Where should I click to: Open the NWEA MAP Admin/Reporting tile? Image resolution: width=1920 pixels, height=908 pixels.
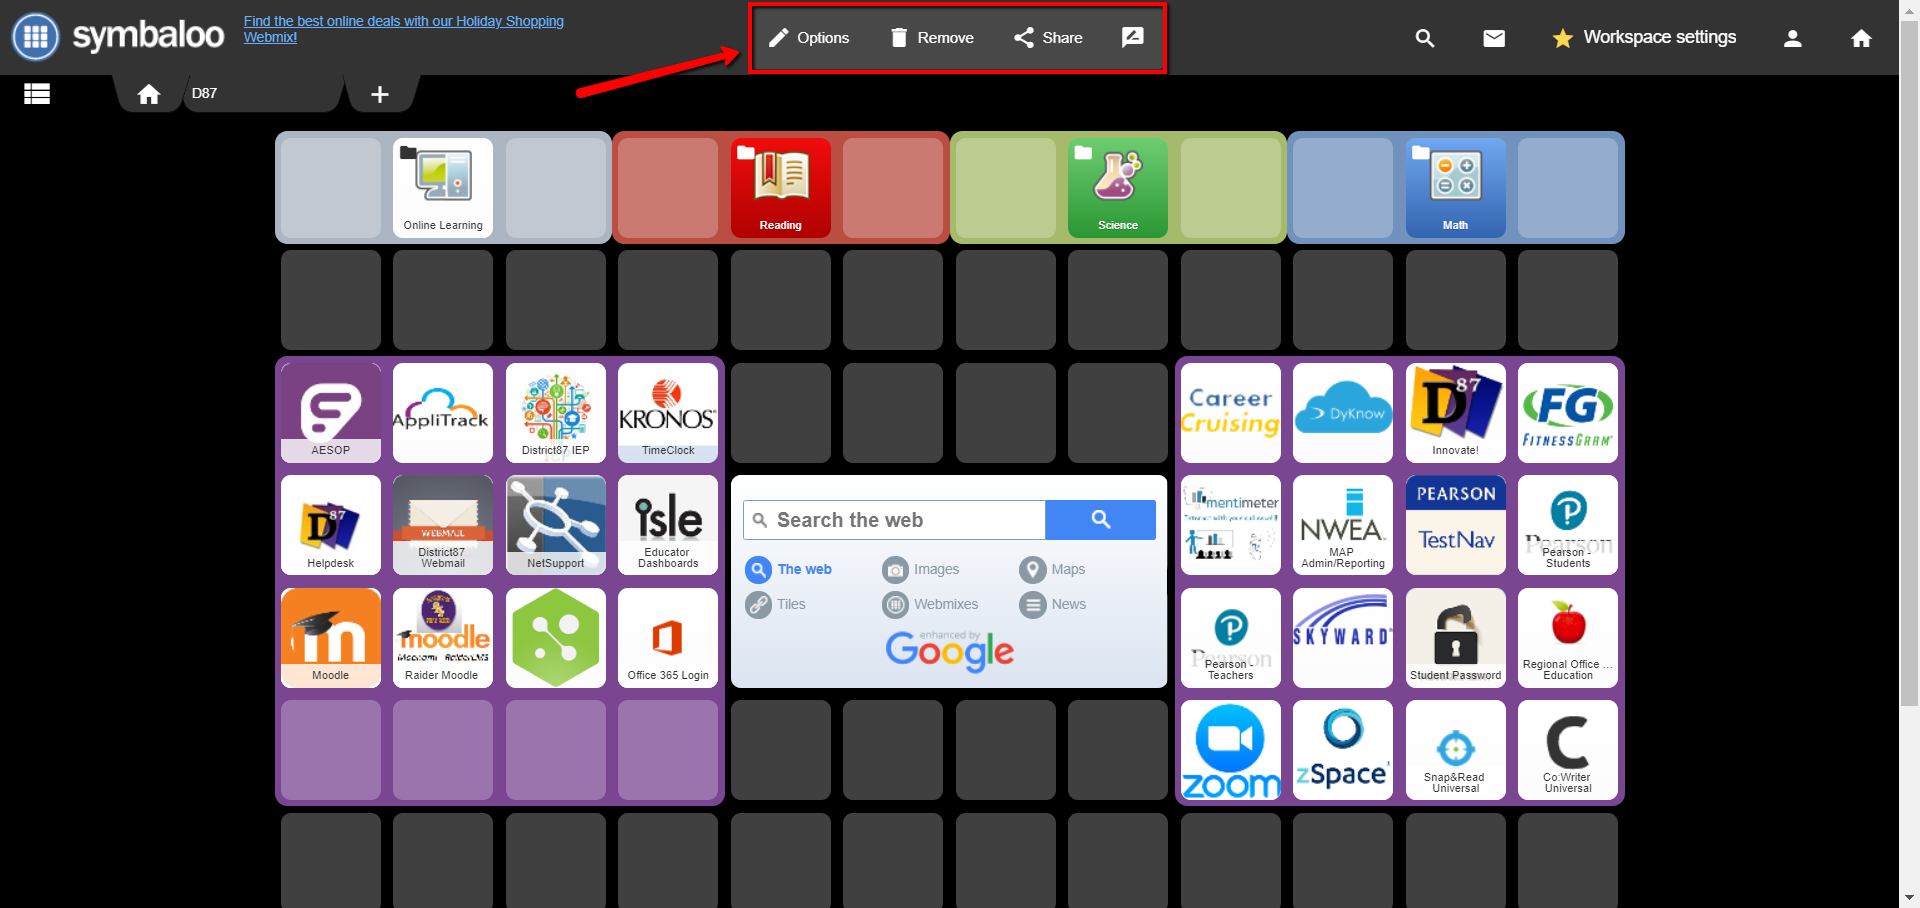click(1343, 525)
